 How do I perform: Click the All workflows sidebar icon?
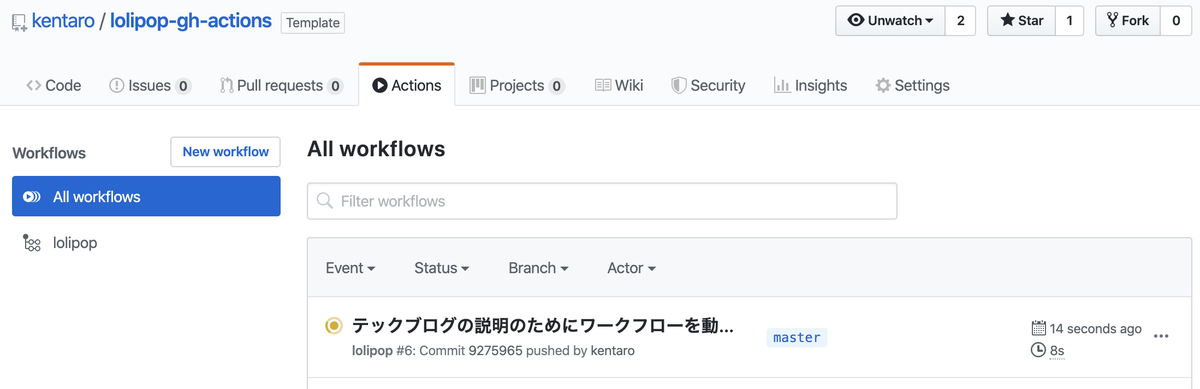[x=32, y=197]
